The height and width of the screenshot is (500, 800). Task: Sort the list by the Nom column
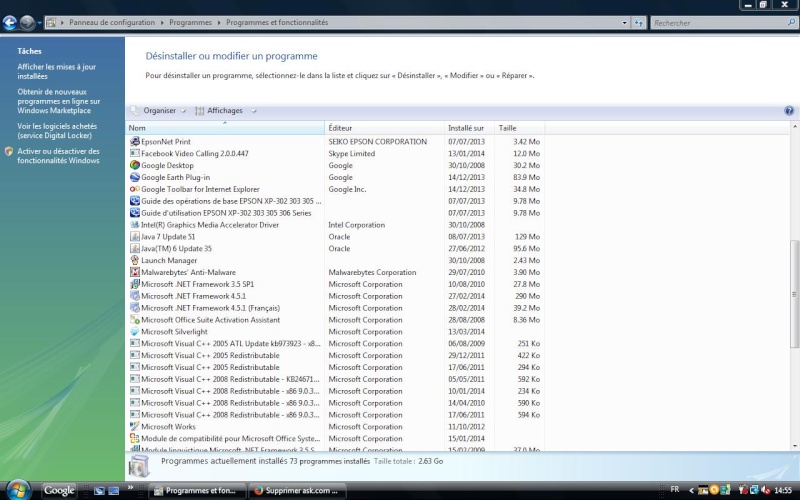[x=225, y=128]
